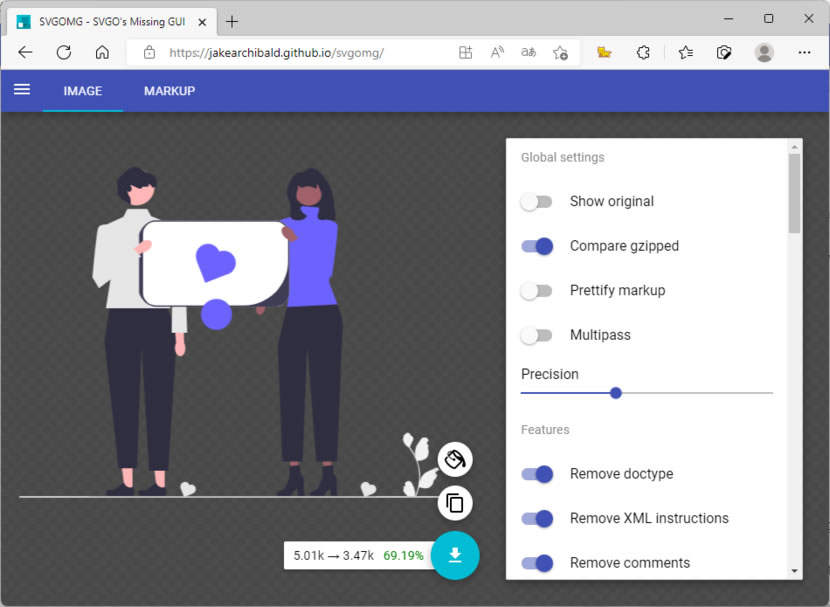Viewport: 830px width, 607px height.
Task: Open browser Settings and more menu
Action: click(x=804, y=53)
